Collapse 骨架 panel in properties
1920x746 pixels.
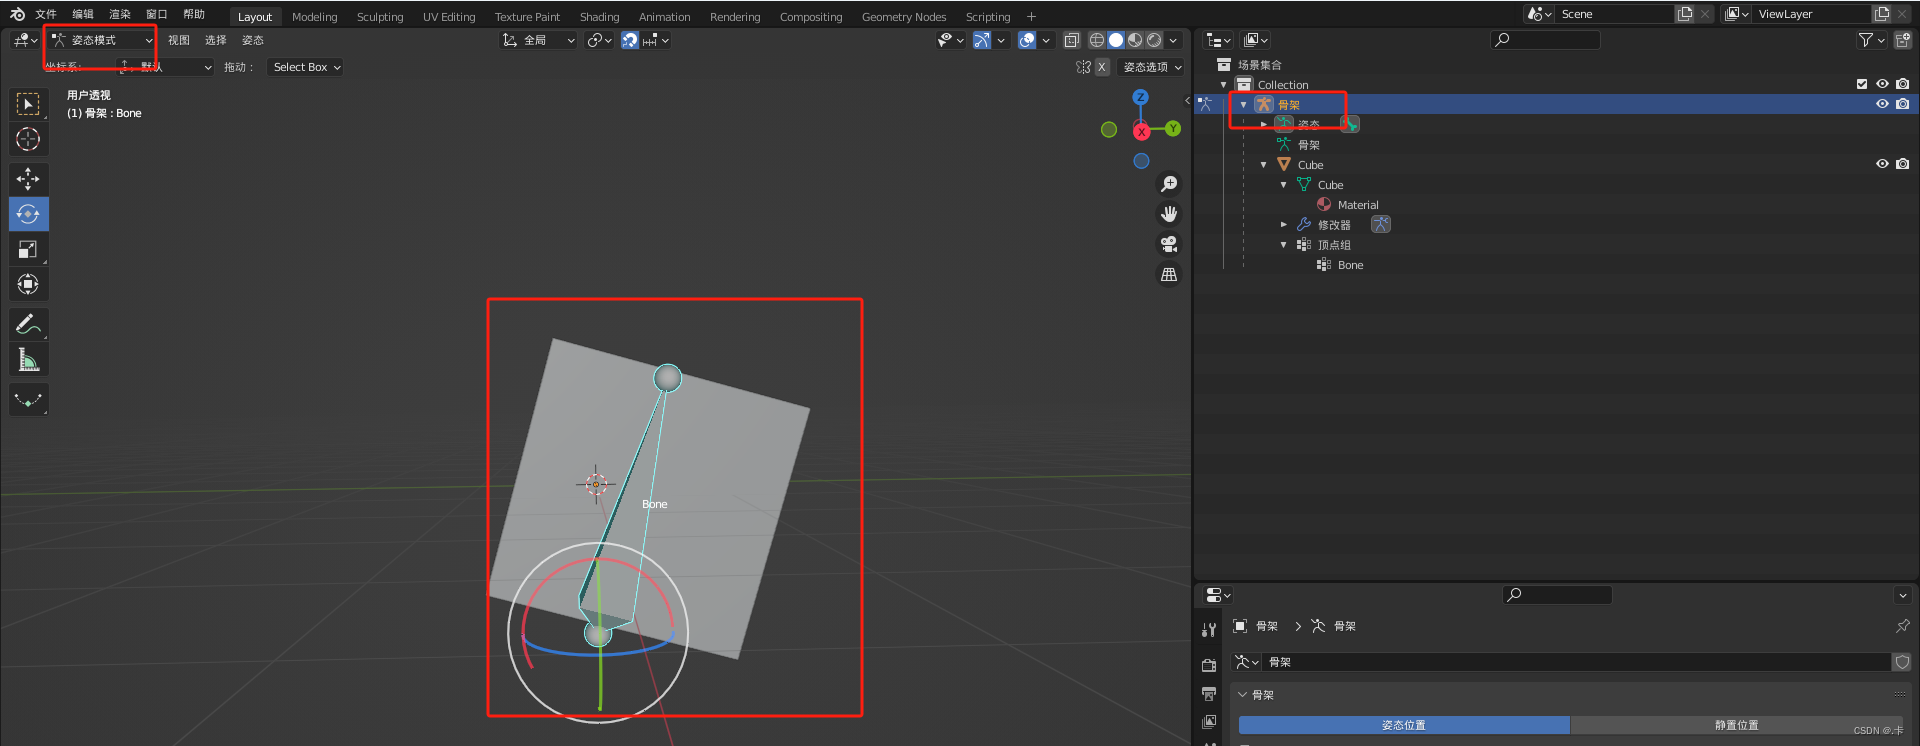pyautogui.click(x=1243, y=695)
